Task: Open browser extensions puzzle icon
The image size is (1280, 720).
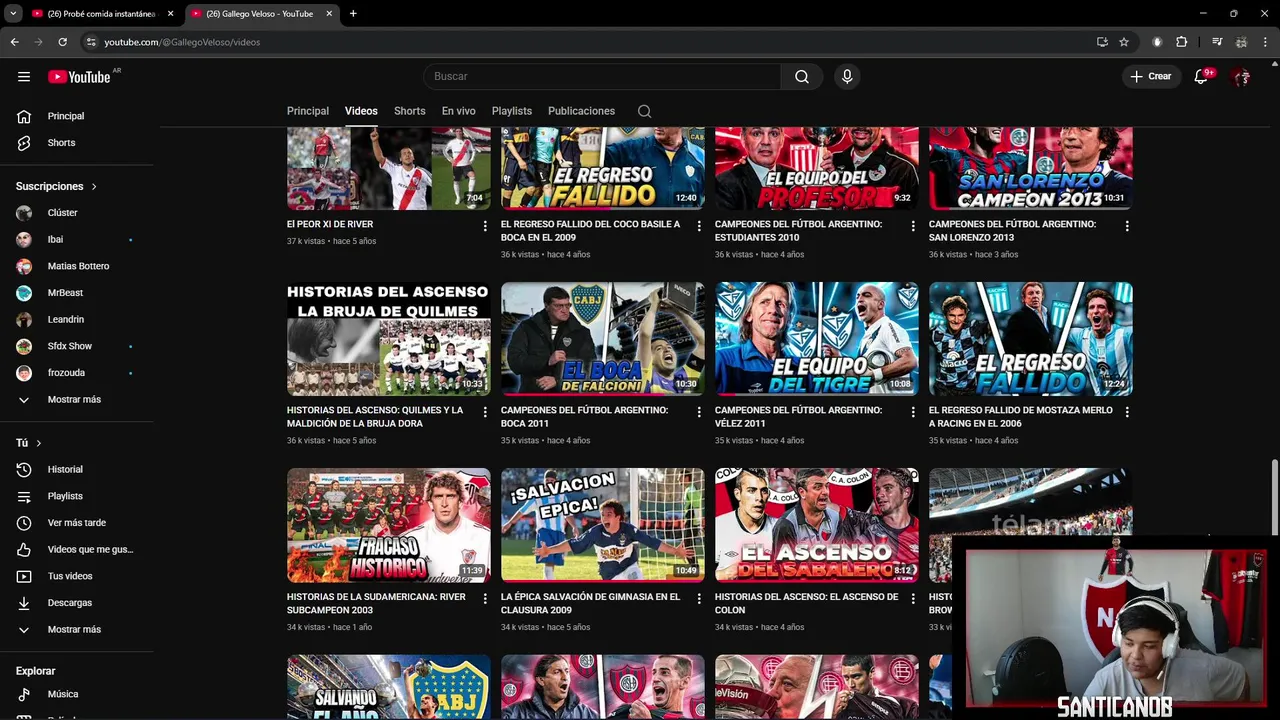Action: (x=1182, y=42)
